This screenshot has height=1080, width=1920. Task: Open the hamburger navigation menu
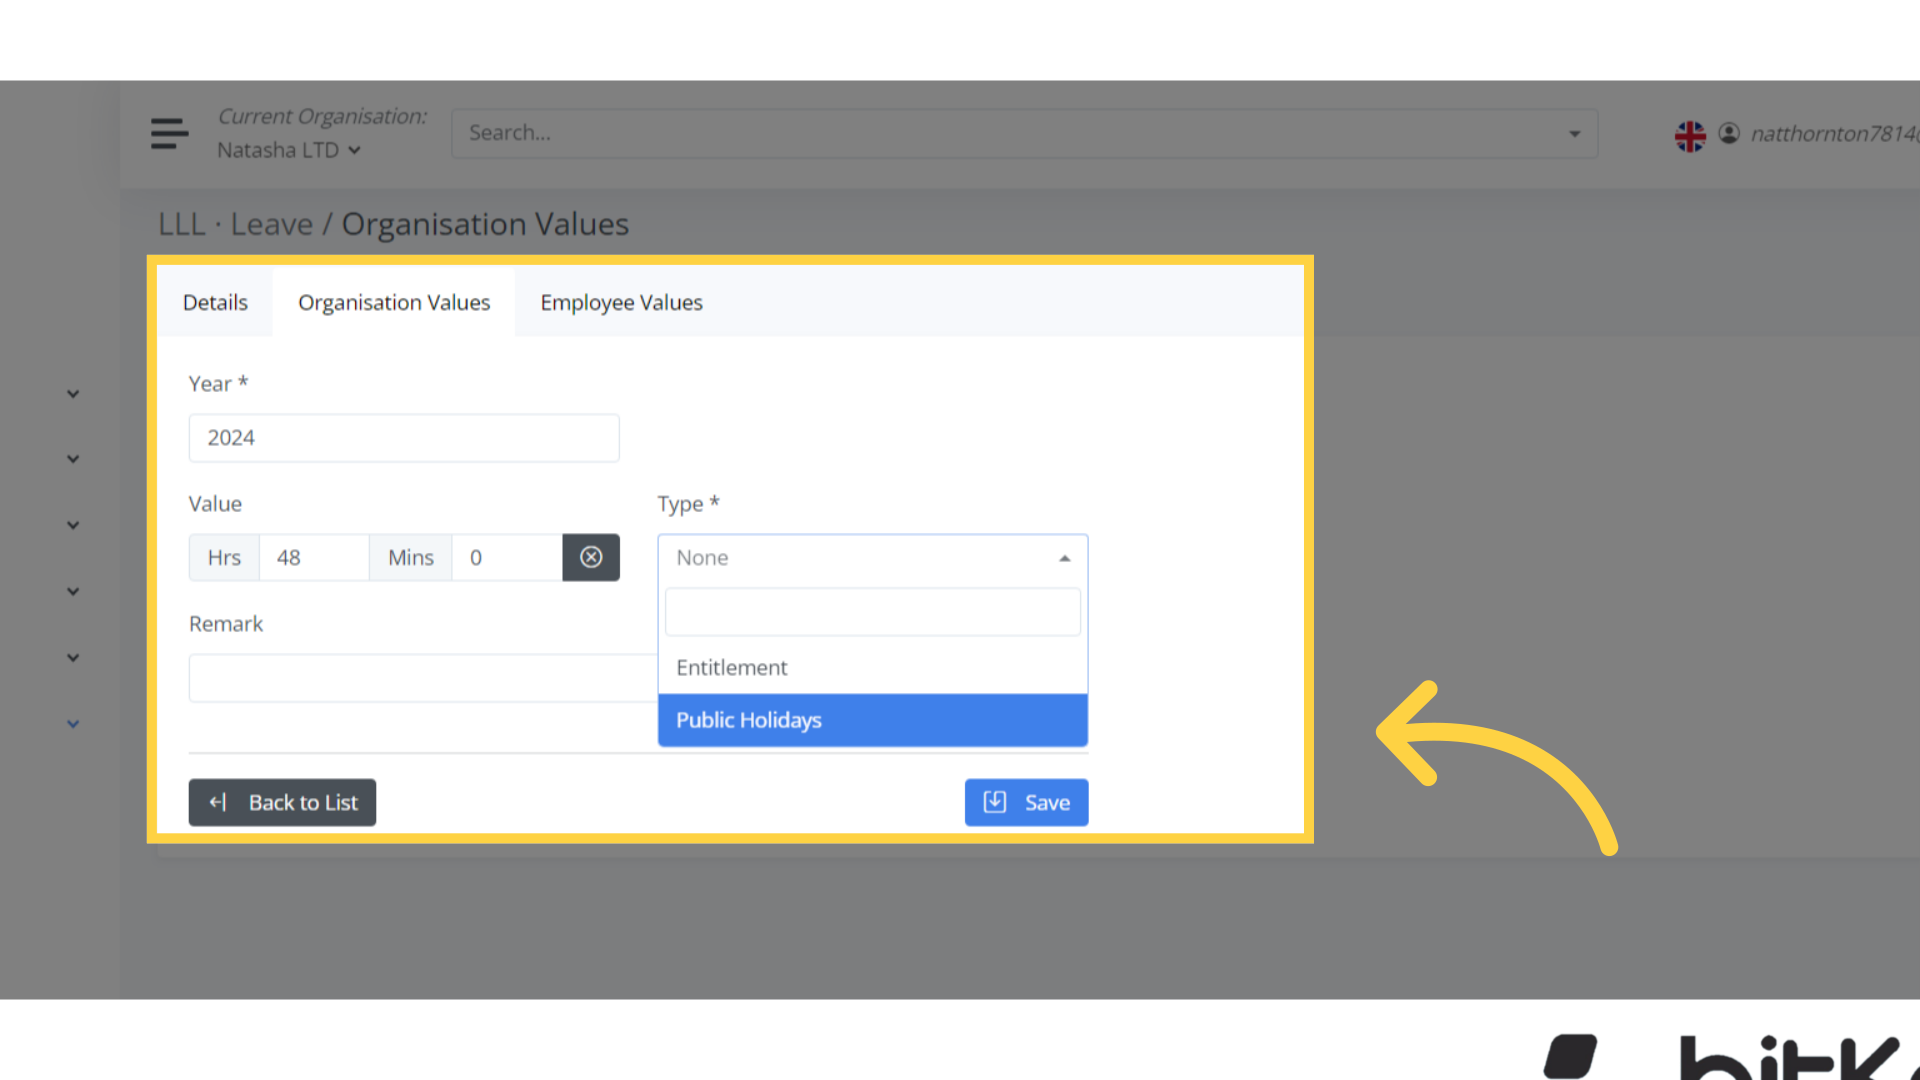[x=168, y=133]
